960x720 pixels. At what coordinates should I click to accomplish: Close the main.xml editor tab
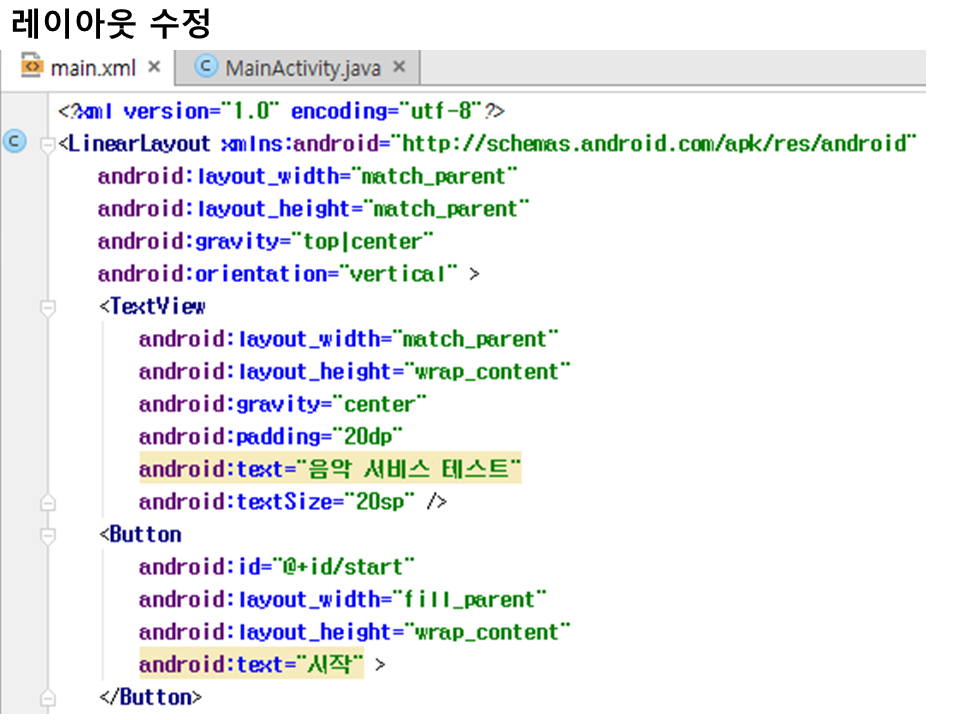154,67
